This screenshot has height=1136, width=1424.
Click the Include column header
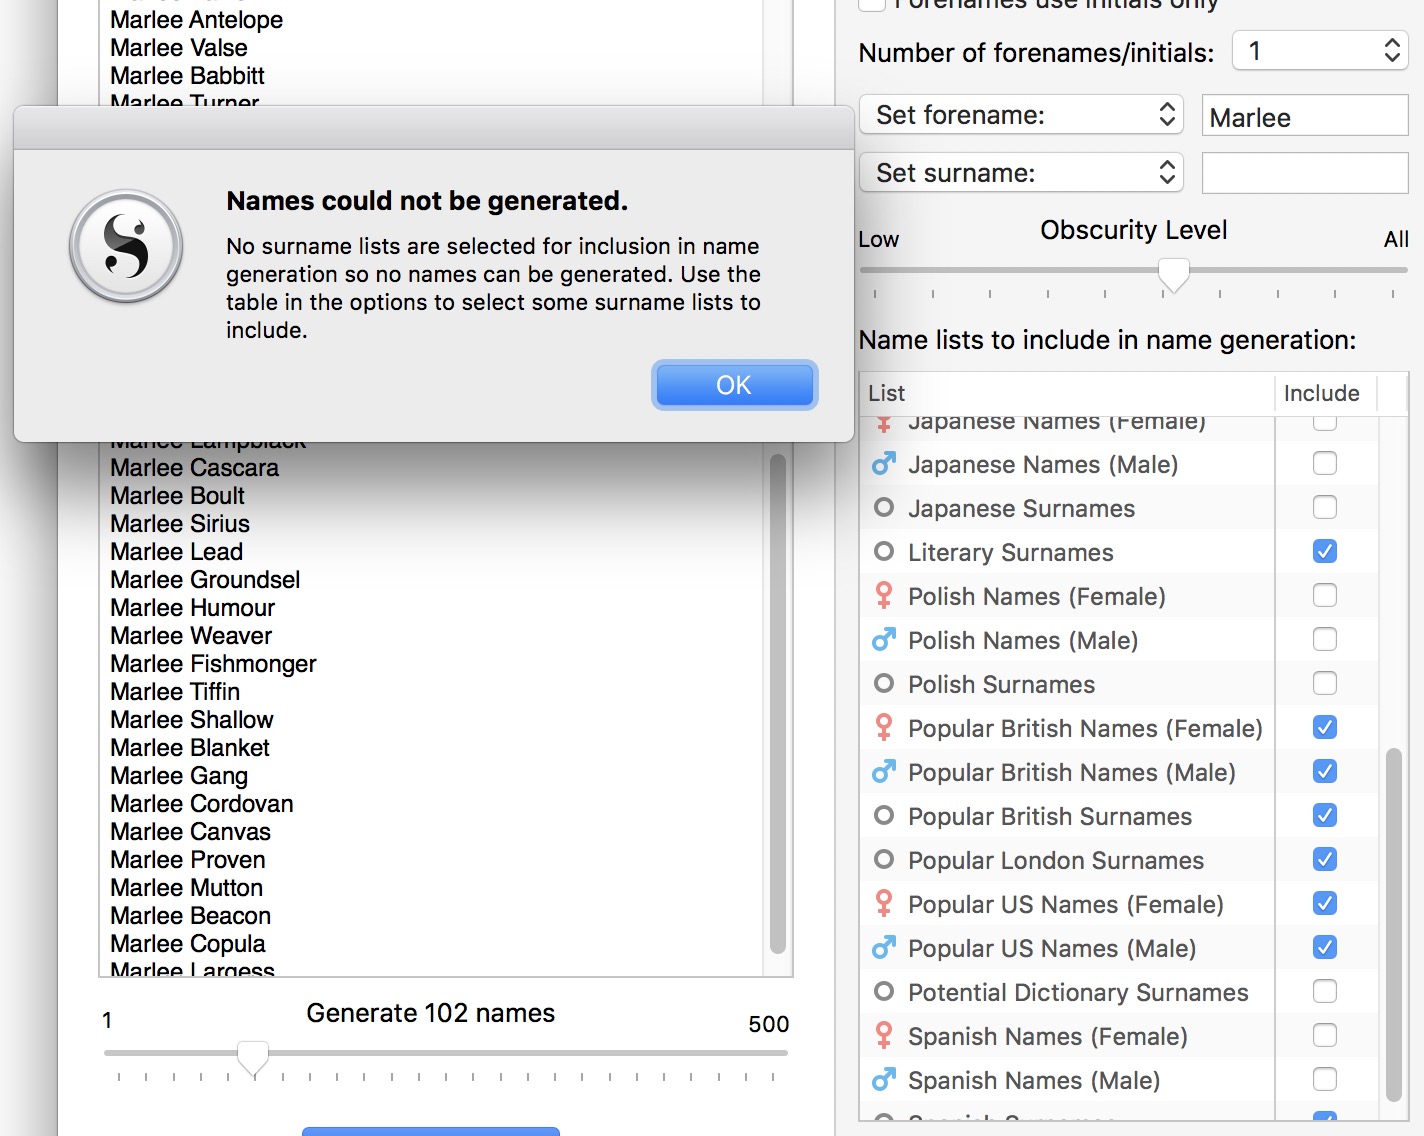tap(1321, 393)
